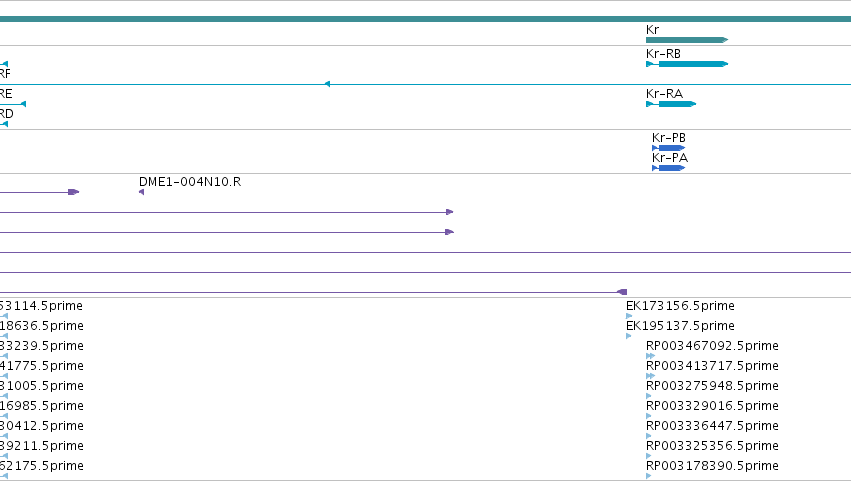The height and width of the screenshot is (481, 851).
Task: Click the Kr-RB transcript label
Action: coord(663,54)
